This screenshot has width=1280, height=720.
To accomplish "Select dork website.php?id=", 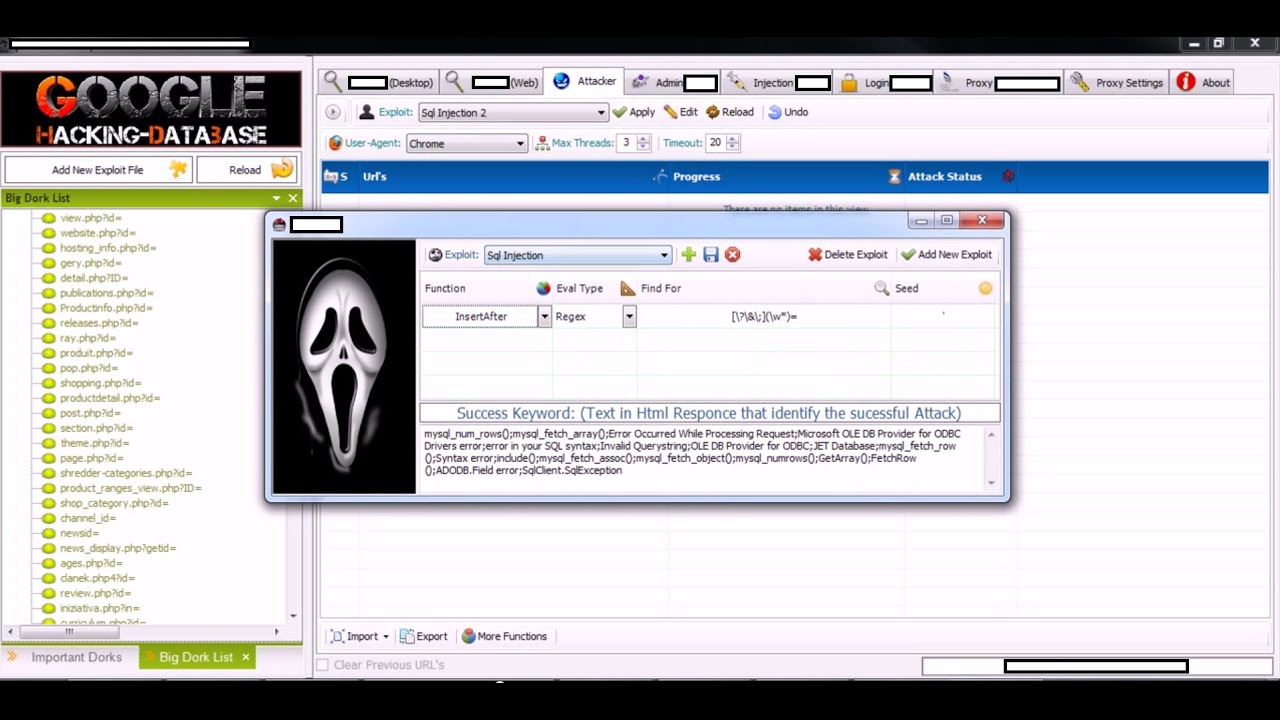I will click(x=97, y=233).
